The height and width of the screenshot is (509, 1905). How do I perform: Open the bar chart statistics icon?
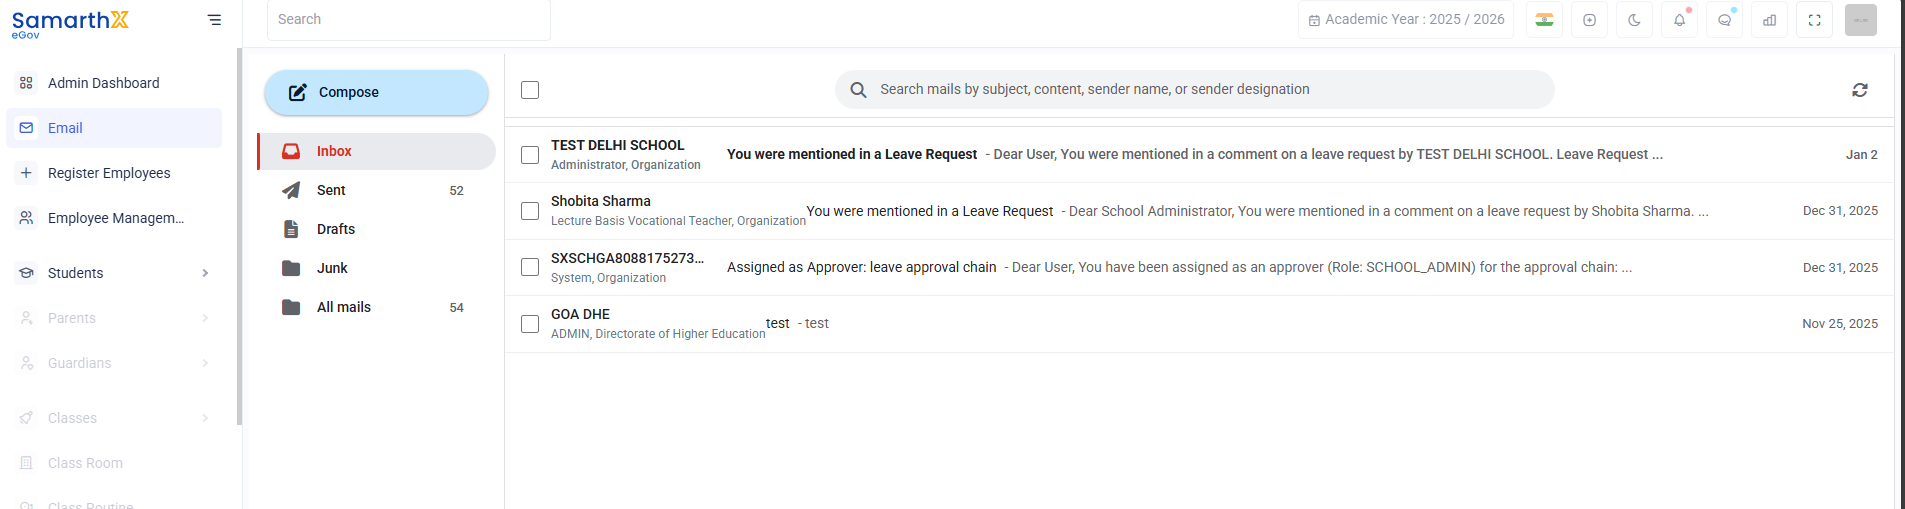click(1770, 20)
